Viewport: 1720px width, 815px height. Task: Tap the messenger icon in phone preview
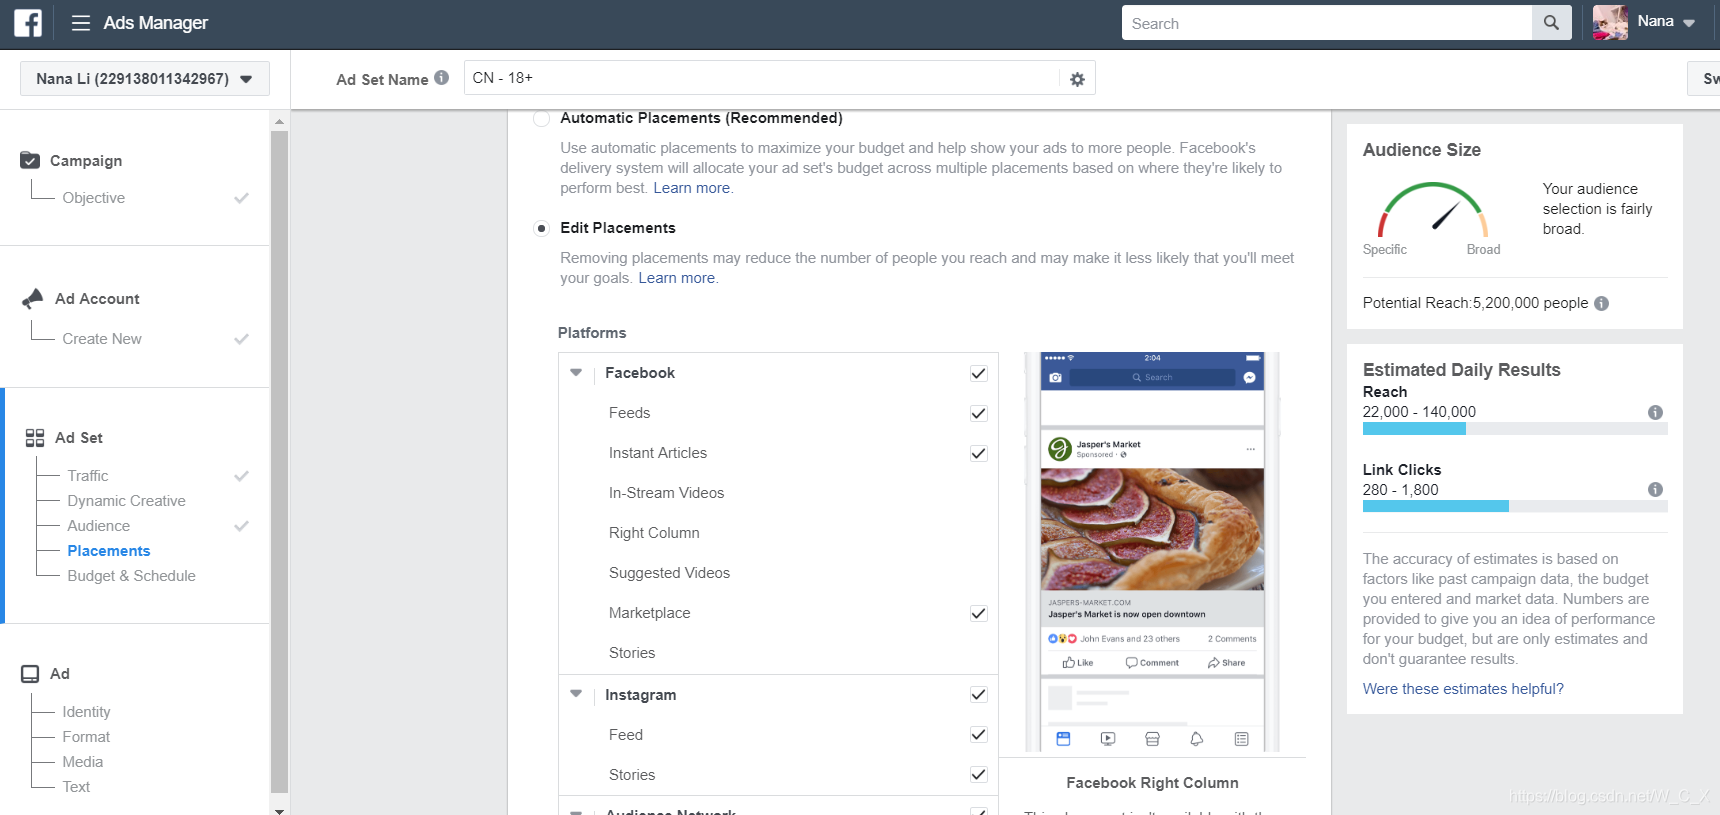click(x=1249, y=377)
